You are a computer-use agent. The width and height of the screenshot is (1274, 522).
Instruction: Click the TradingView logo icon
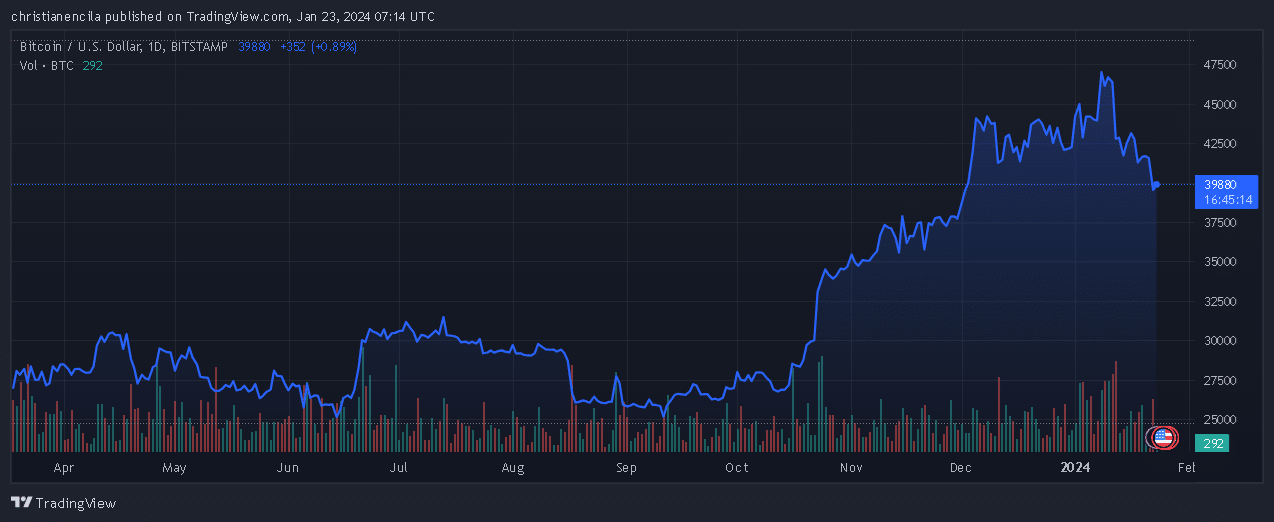[x=21, y=503]
